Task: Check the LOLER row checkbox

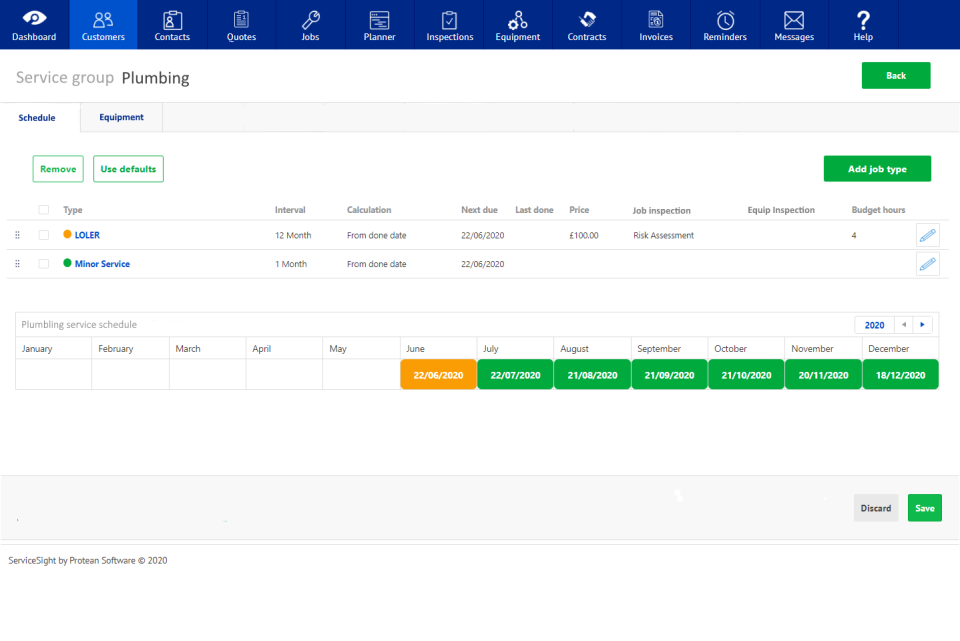Action: [44, 235]
